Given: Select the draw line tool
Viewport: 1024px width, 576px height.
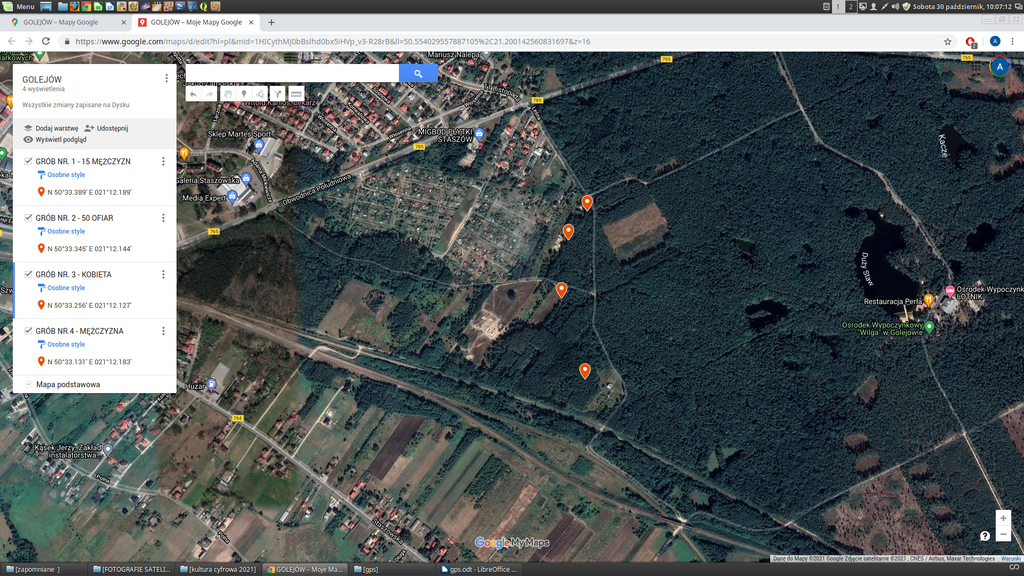Looking at the screenshot, I should pos(260,94).
